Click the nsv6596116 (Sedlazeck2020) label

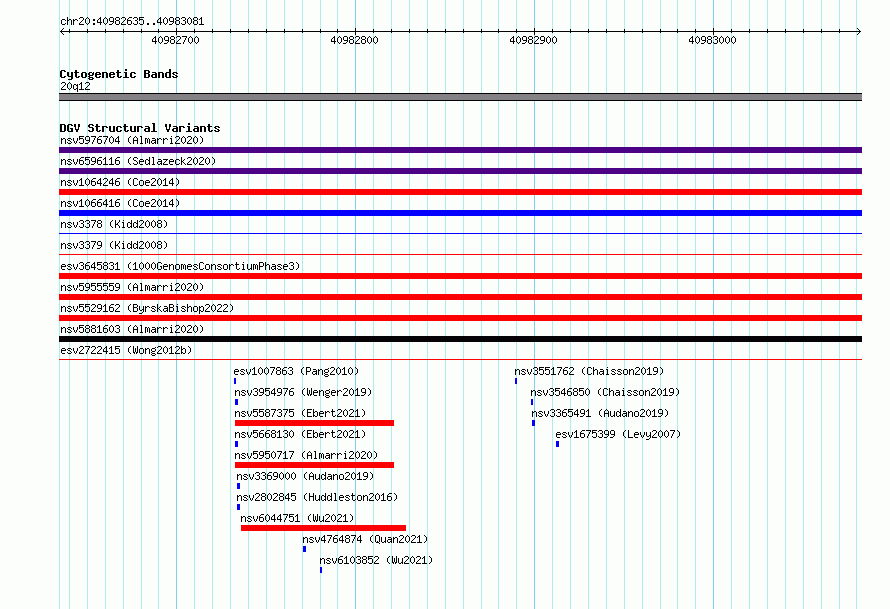click(138, 161)
